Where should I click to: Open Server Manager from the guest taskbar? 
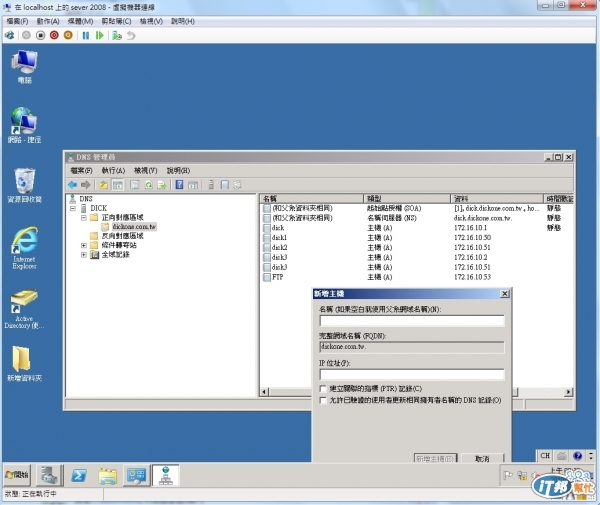tap(49, 476)
